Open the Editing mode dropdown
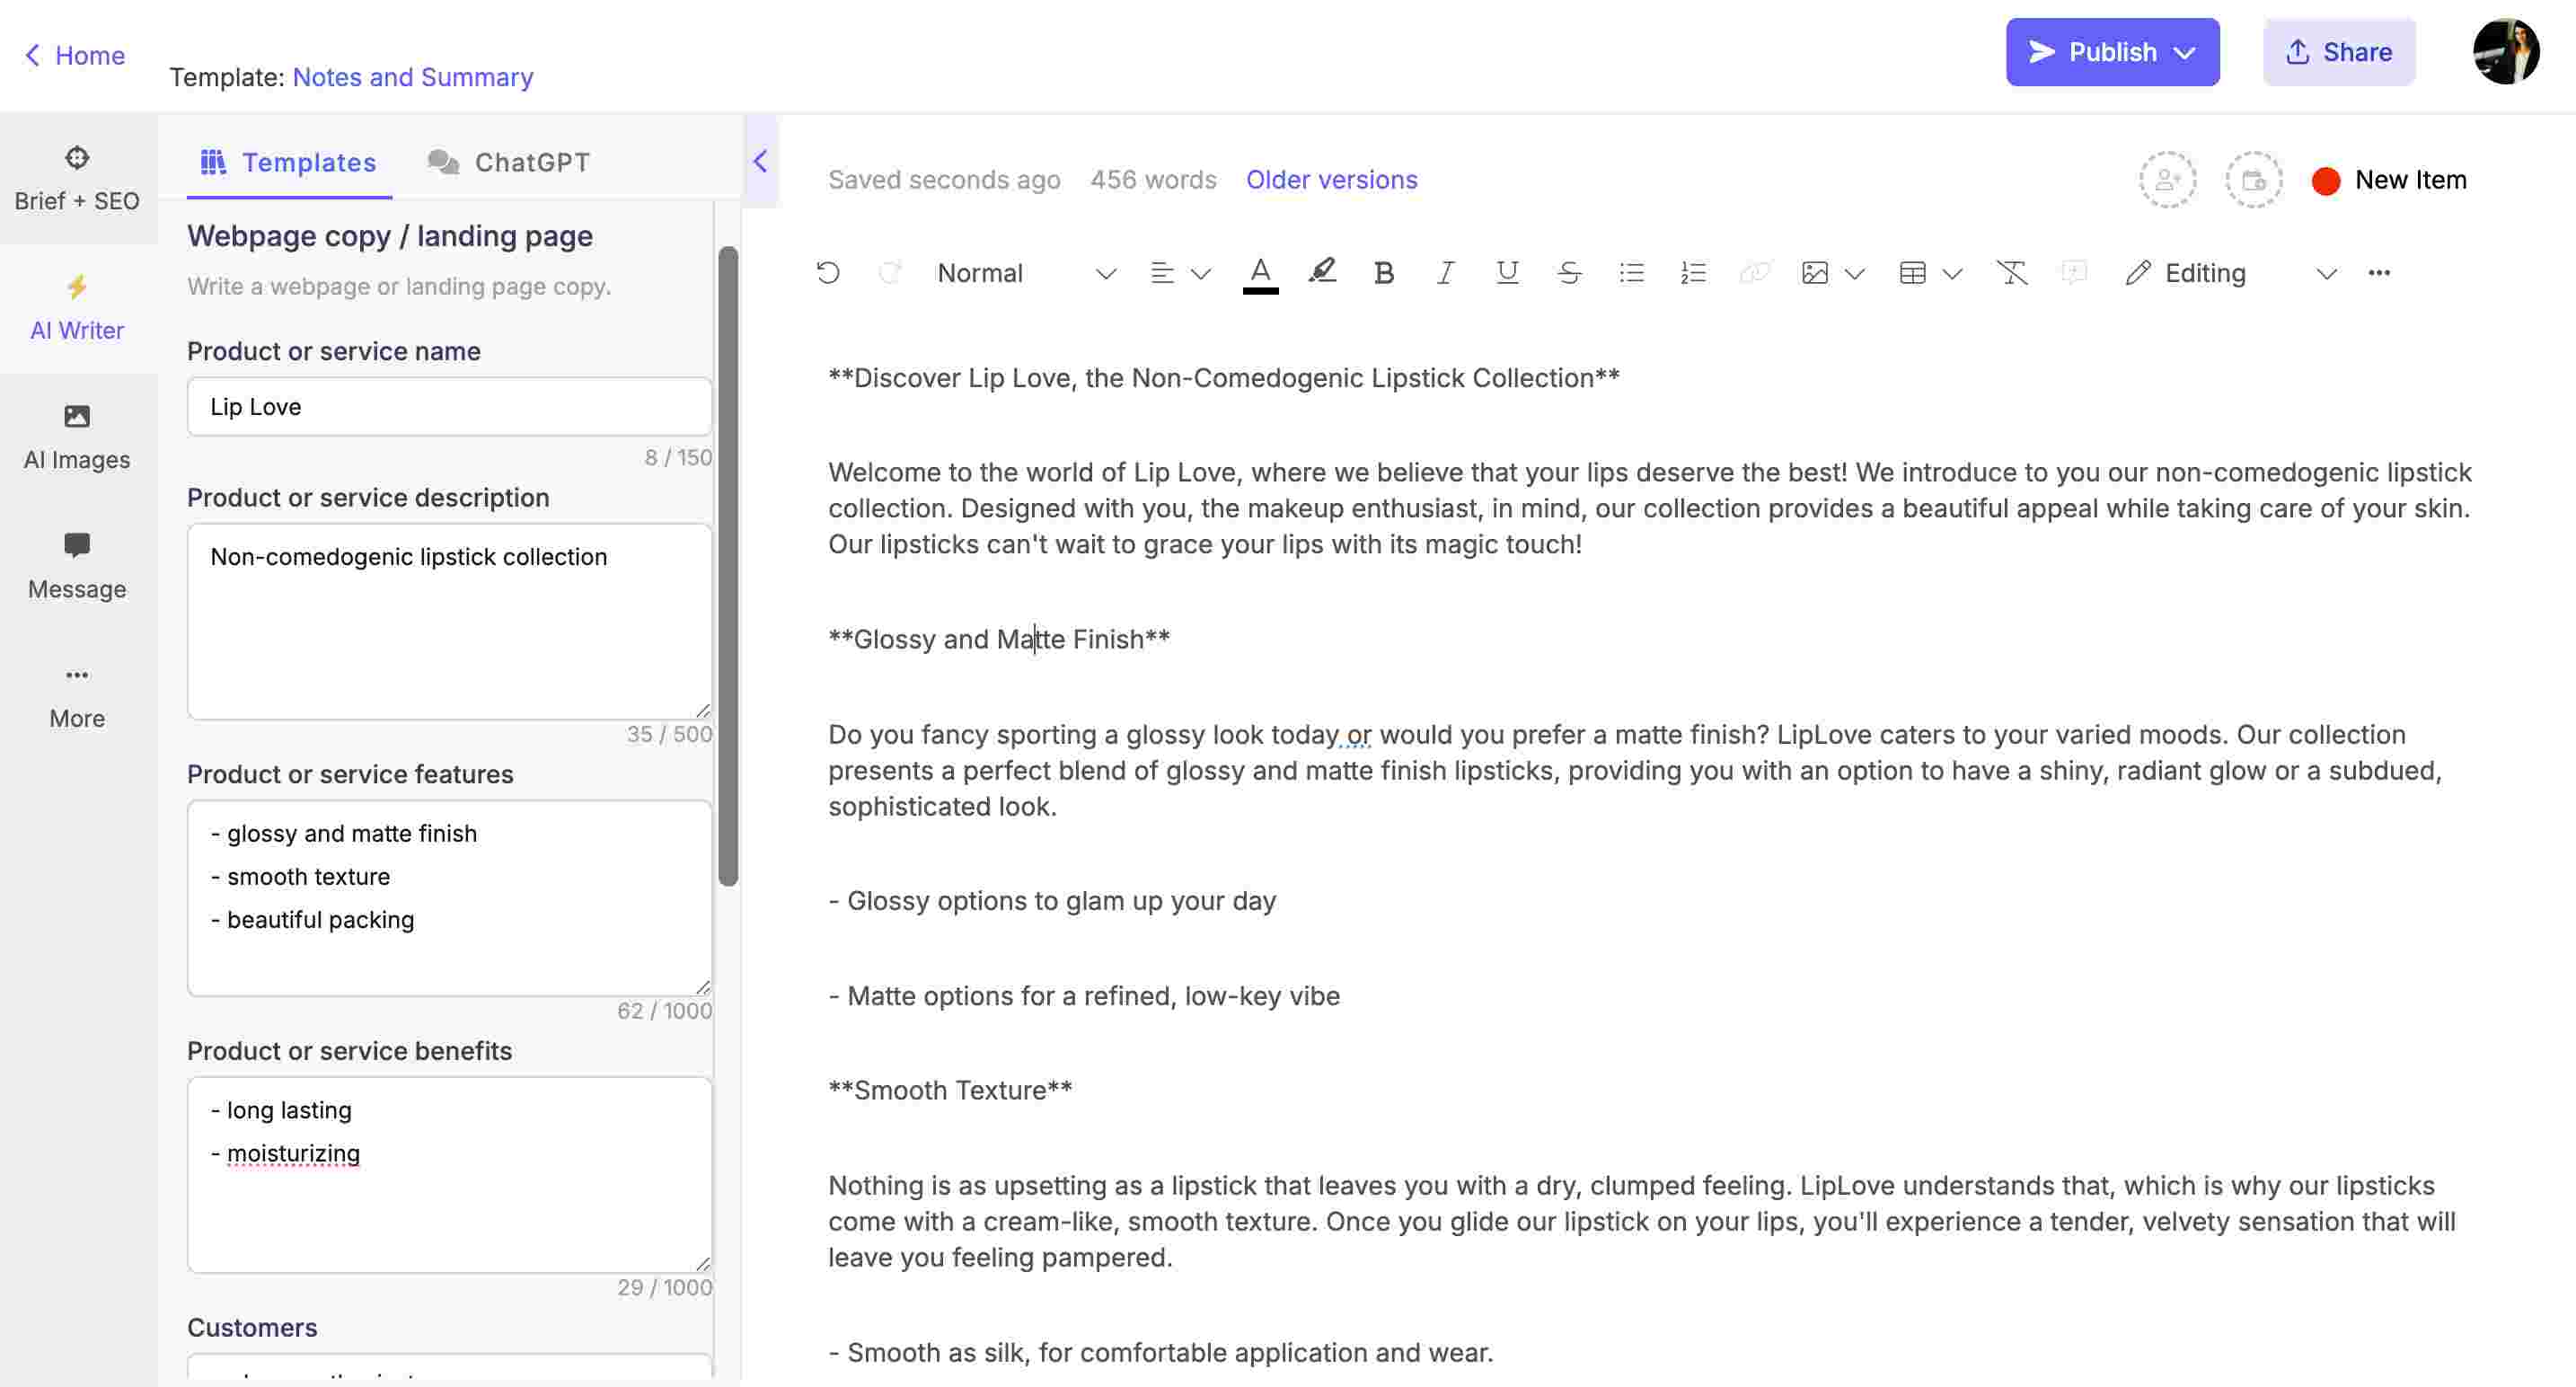This screenshot has height=1387, width=2576. [x=2230, y=273]
